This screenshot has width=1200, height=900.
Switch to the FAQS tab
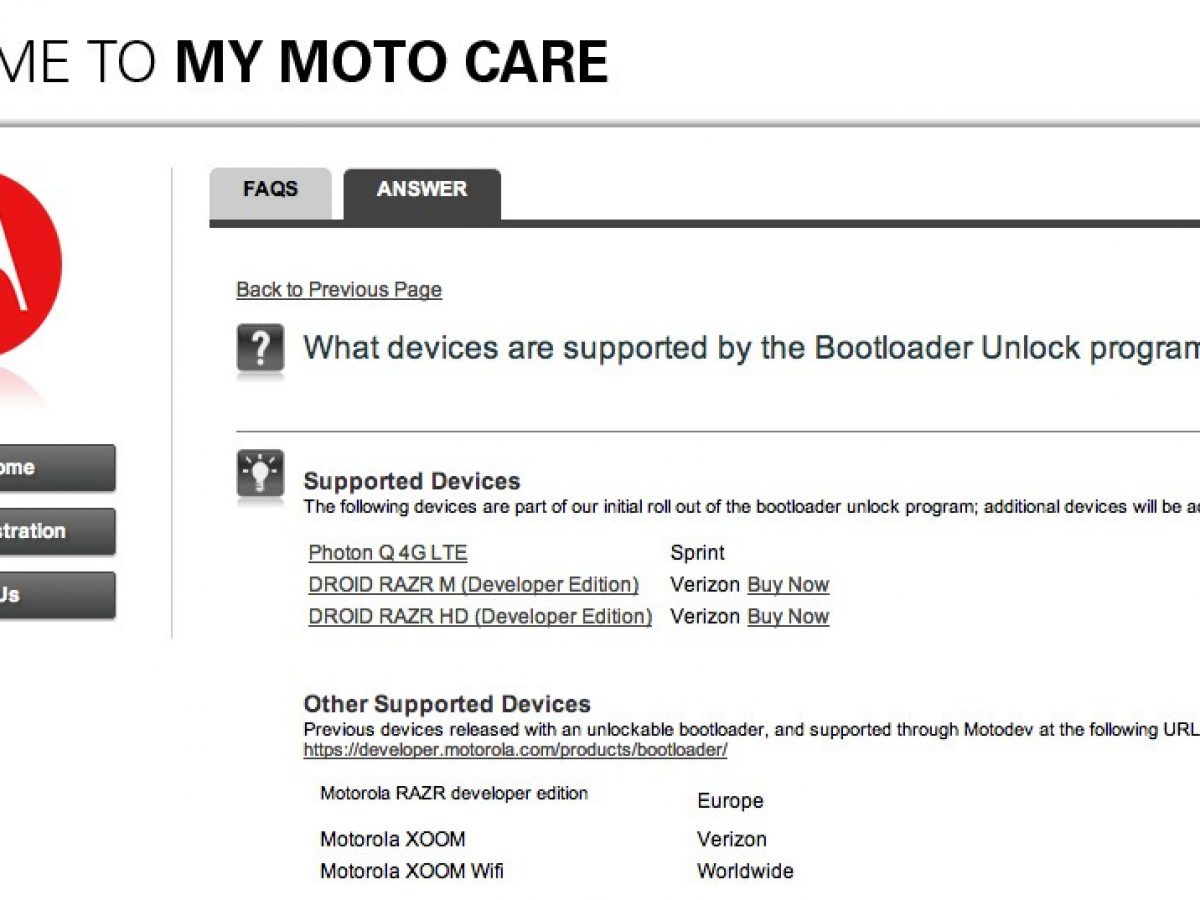[x=270, y=190]
